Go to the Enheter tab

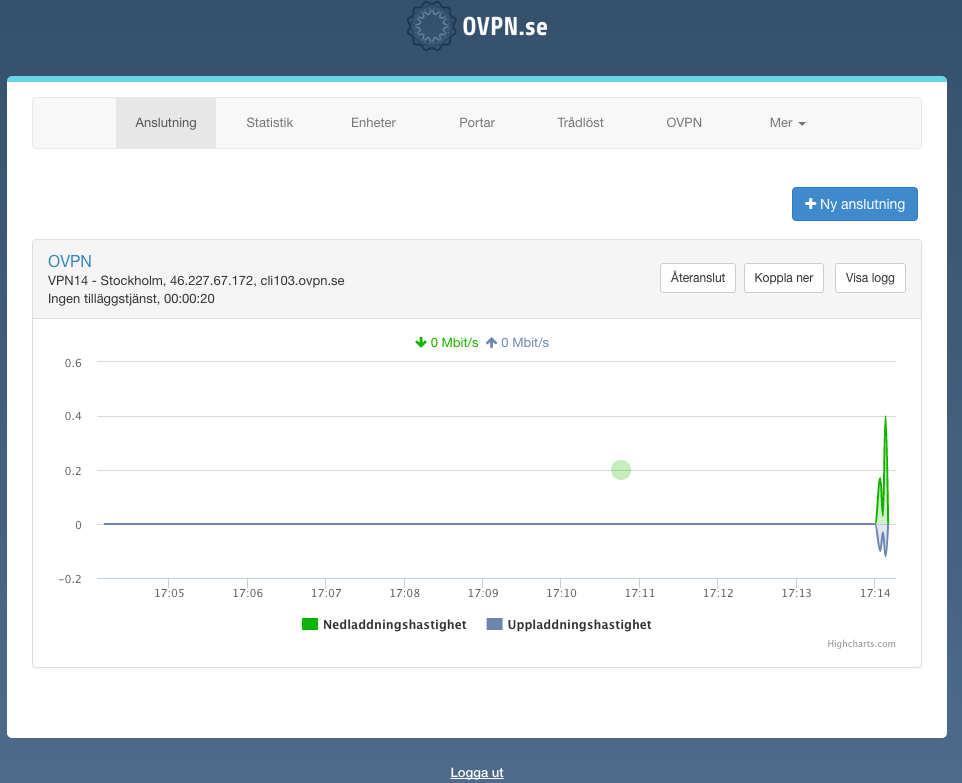tap(373, 123)
